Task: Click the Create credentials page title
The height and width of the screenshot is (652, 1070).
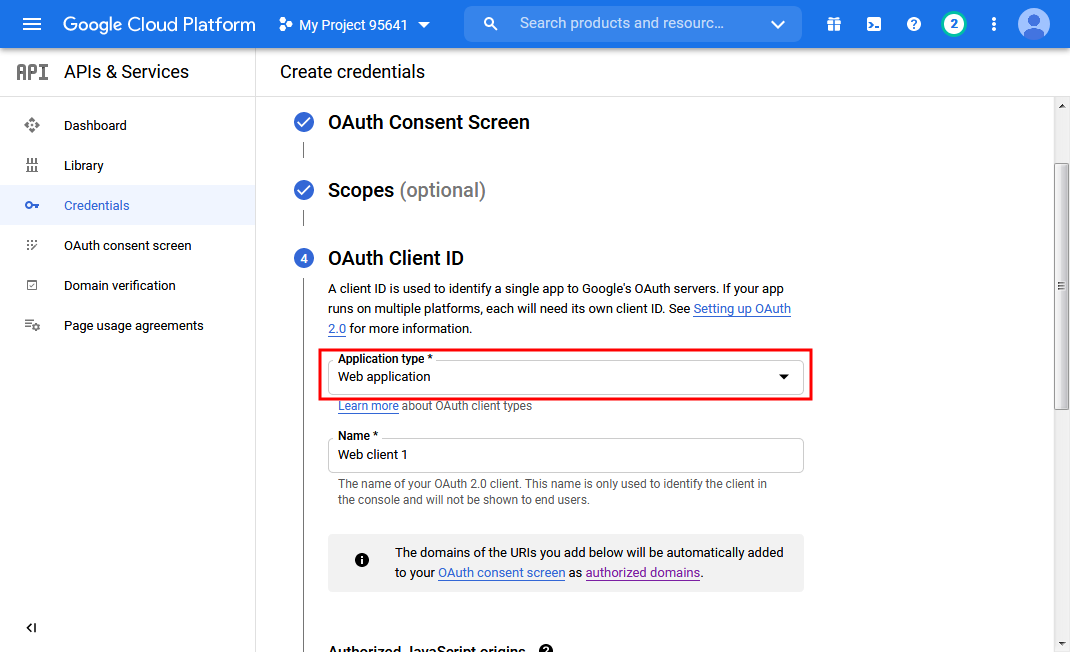Action: [352, 72]
